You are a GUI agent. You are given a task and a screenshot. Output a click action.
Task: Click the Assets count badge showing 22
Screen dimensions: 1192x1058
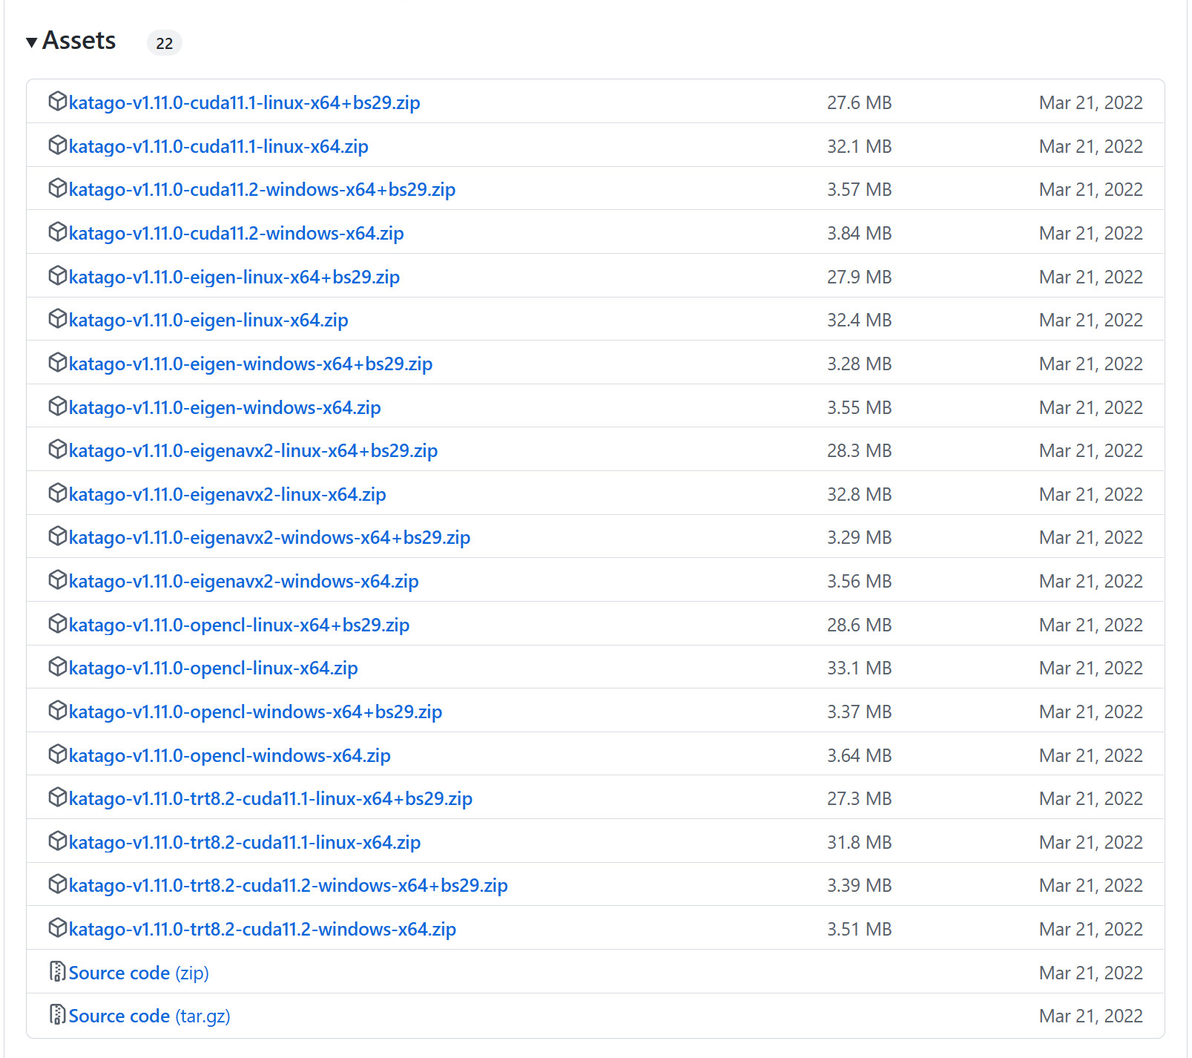pyautogui.click(x=164, y=43)
